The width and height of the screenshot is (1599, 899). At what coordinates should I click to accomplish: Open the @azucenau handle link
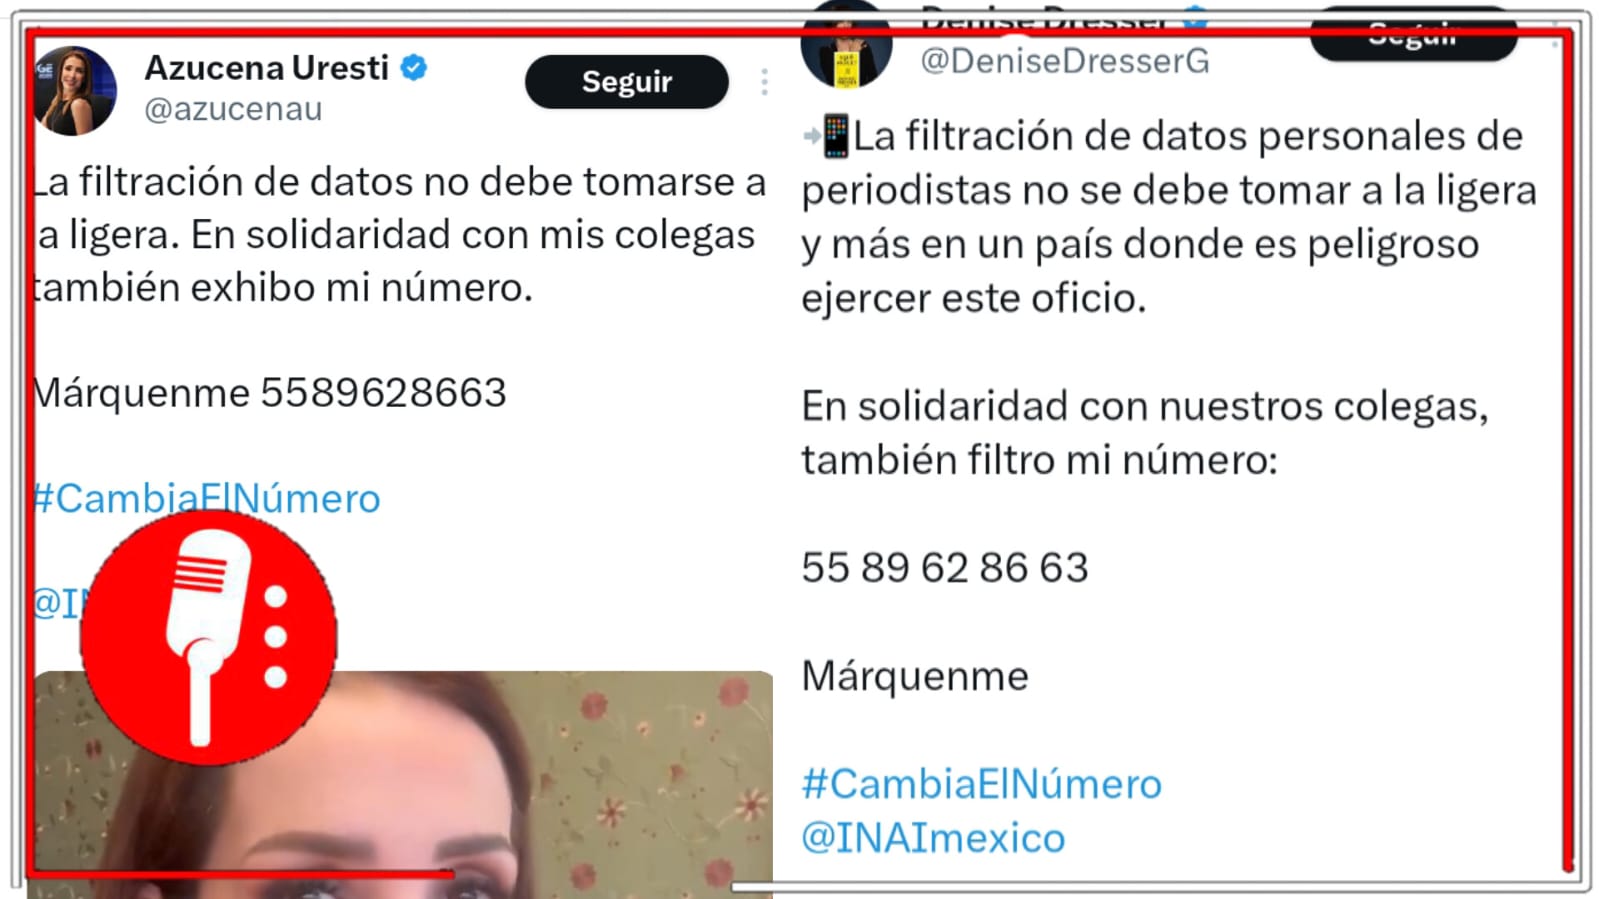tap(233, 109)
